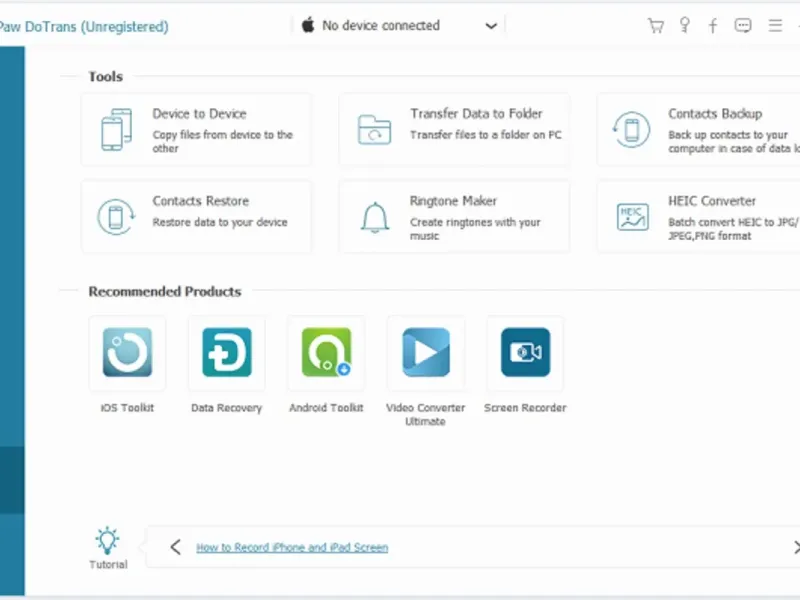Viewport: 800px width, 600px height.
Task: Click 'Transfer files to a folder on PC' description
Action: click(x=486, y=135)
